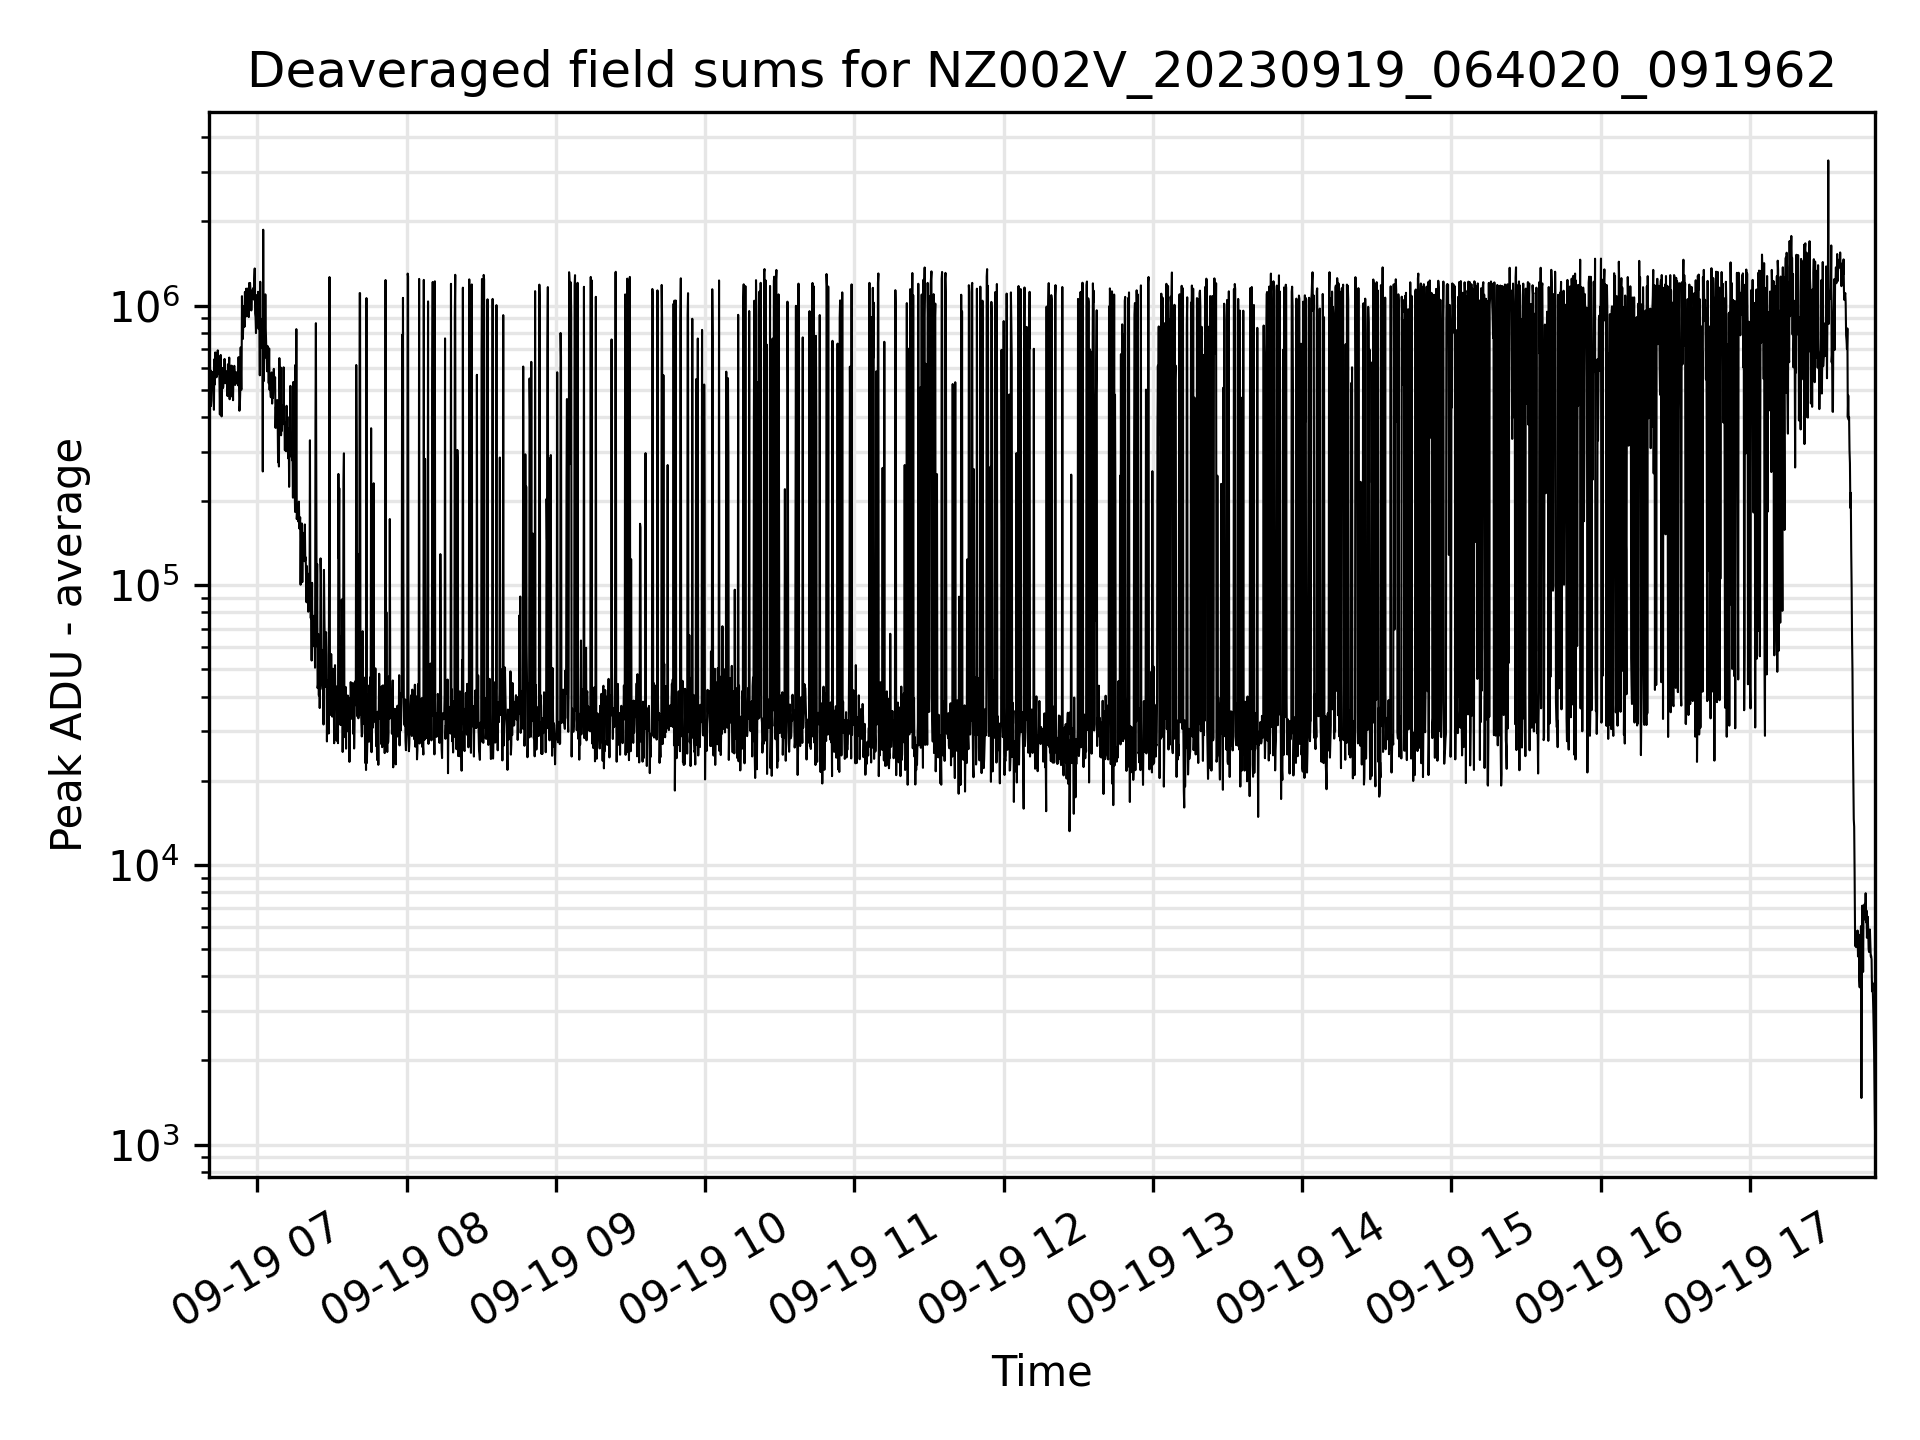This screenshot has width=1920, height=1440.
Task: Click the y-axis label 'Peak ADU - average'
Action: [x=68, y=645]
